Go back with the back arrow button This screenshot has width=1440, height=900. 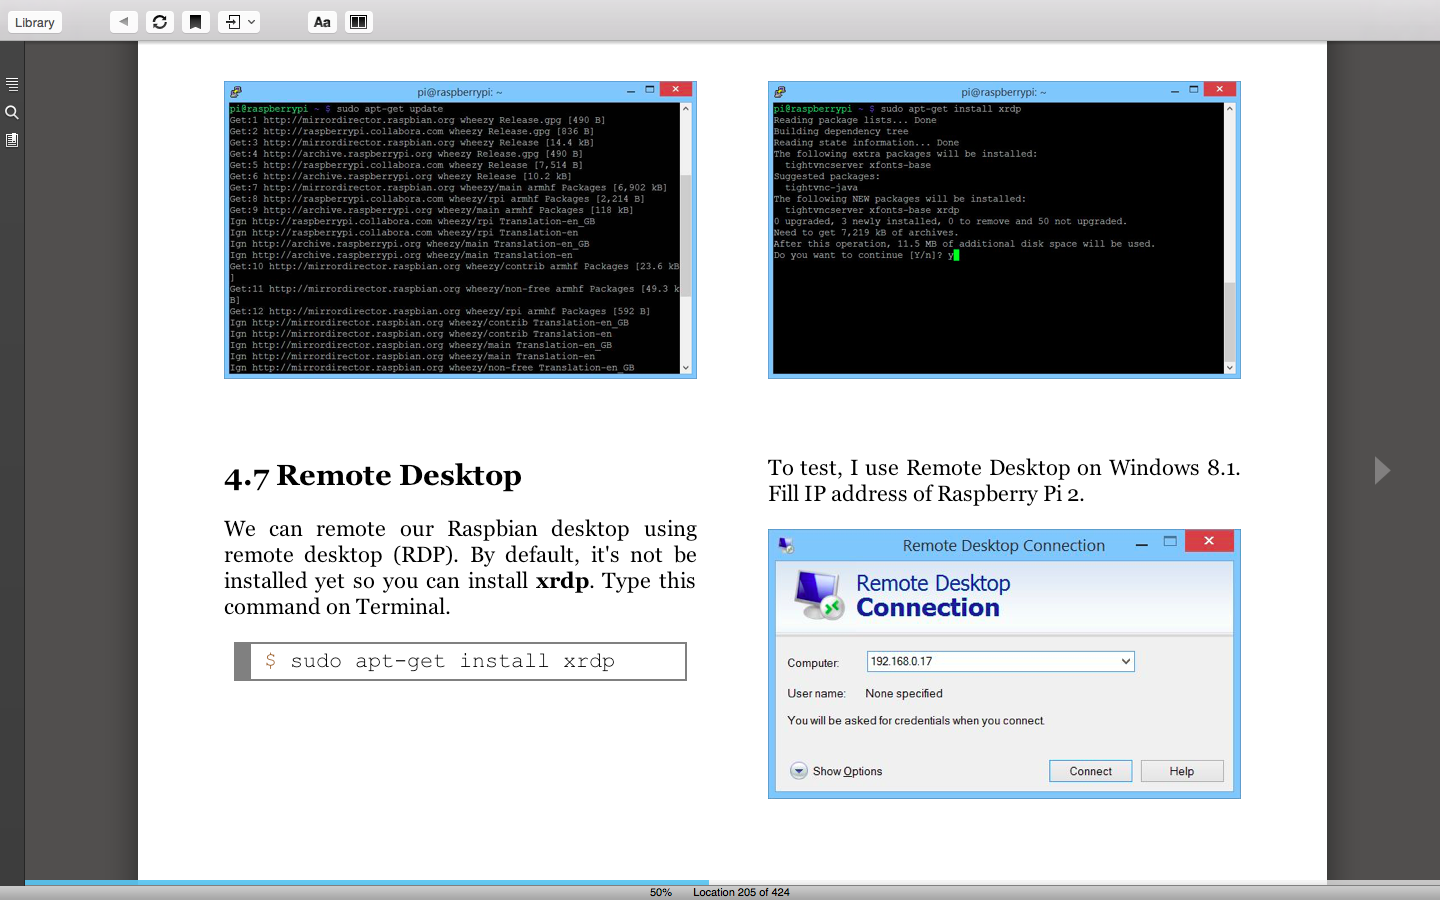(124, 21)
